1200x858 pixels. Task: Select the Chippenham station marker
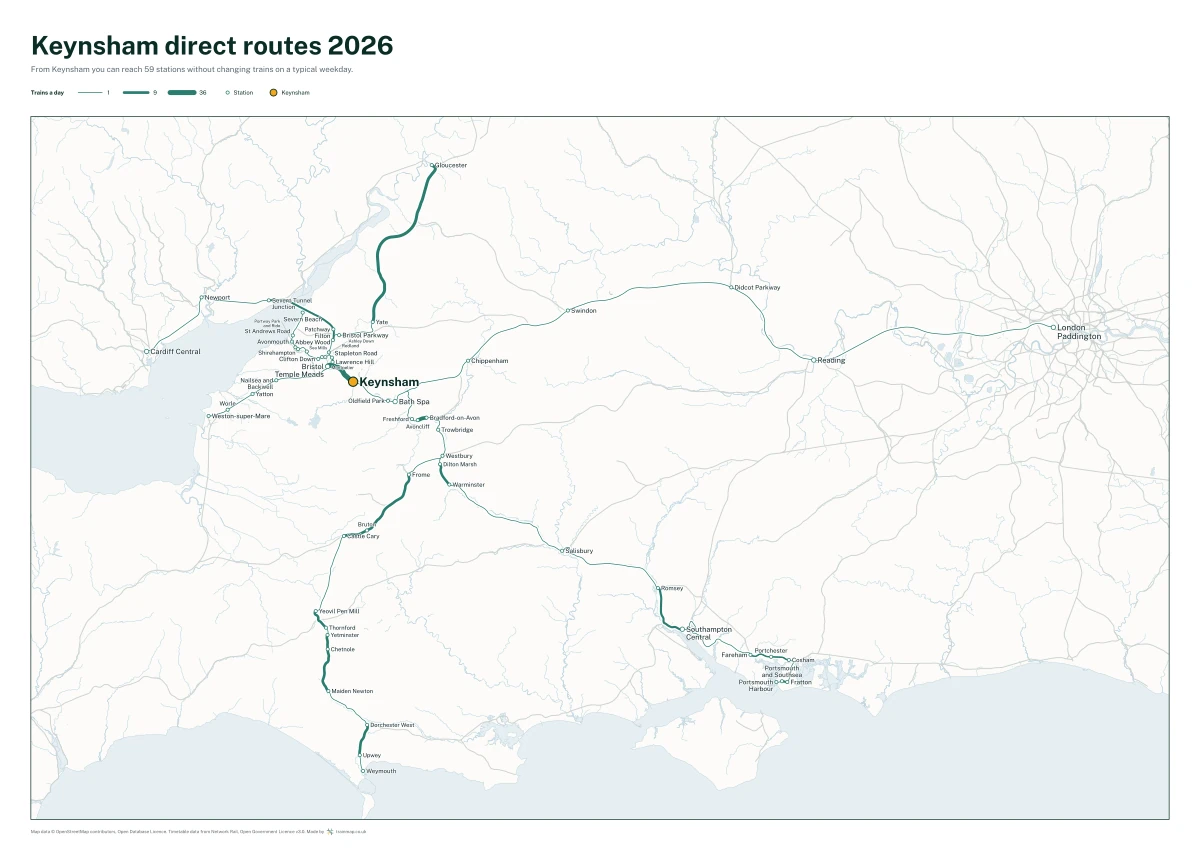click(x=468, y=361)
